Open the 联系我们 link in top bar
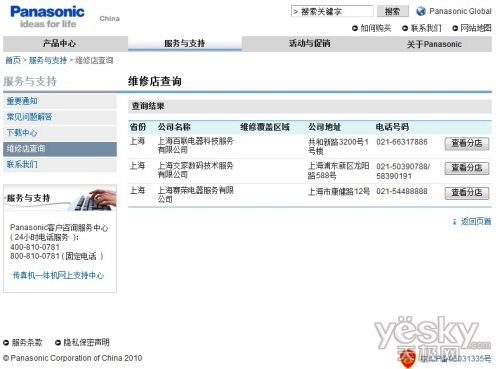The image size is (500, 369). [x=426, y=28]
